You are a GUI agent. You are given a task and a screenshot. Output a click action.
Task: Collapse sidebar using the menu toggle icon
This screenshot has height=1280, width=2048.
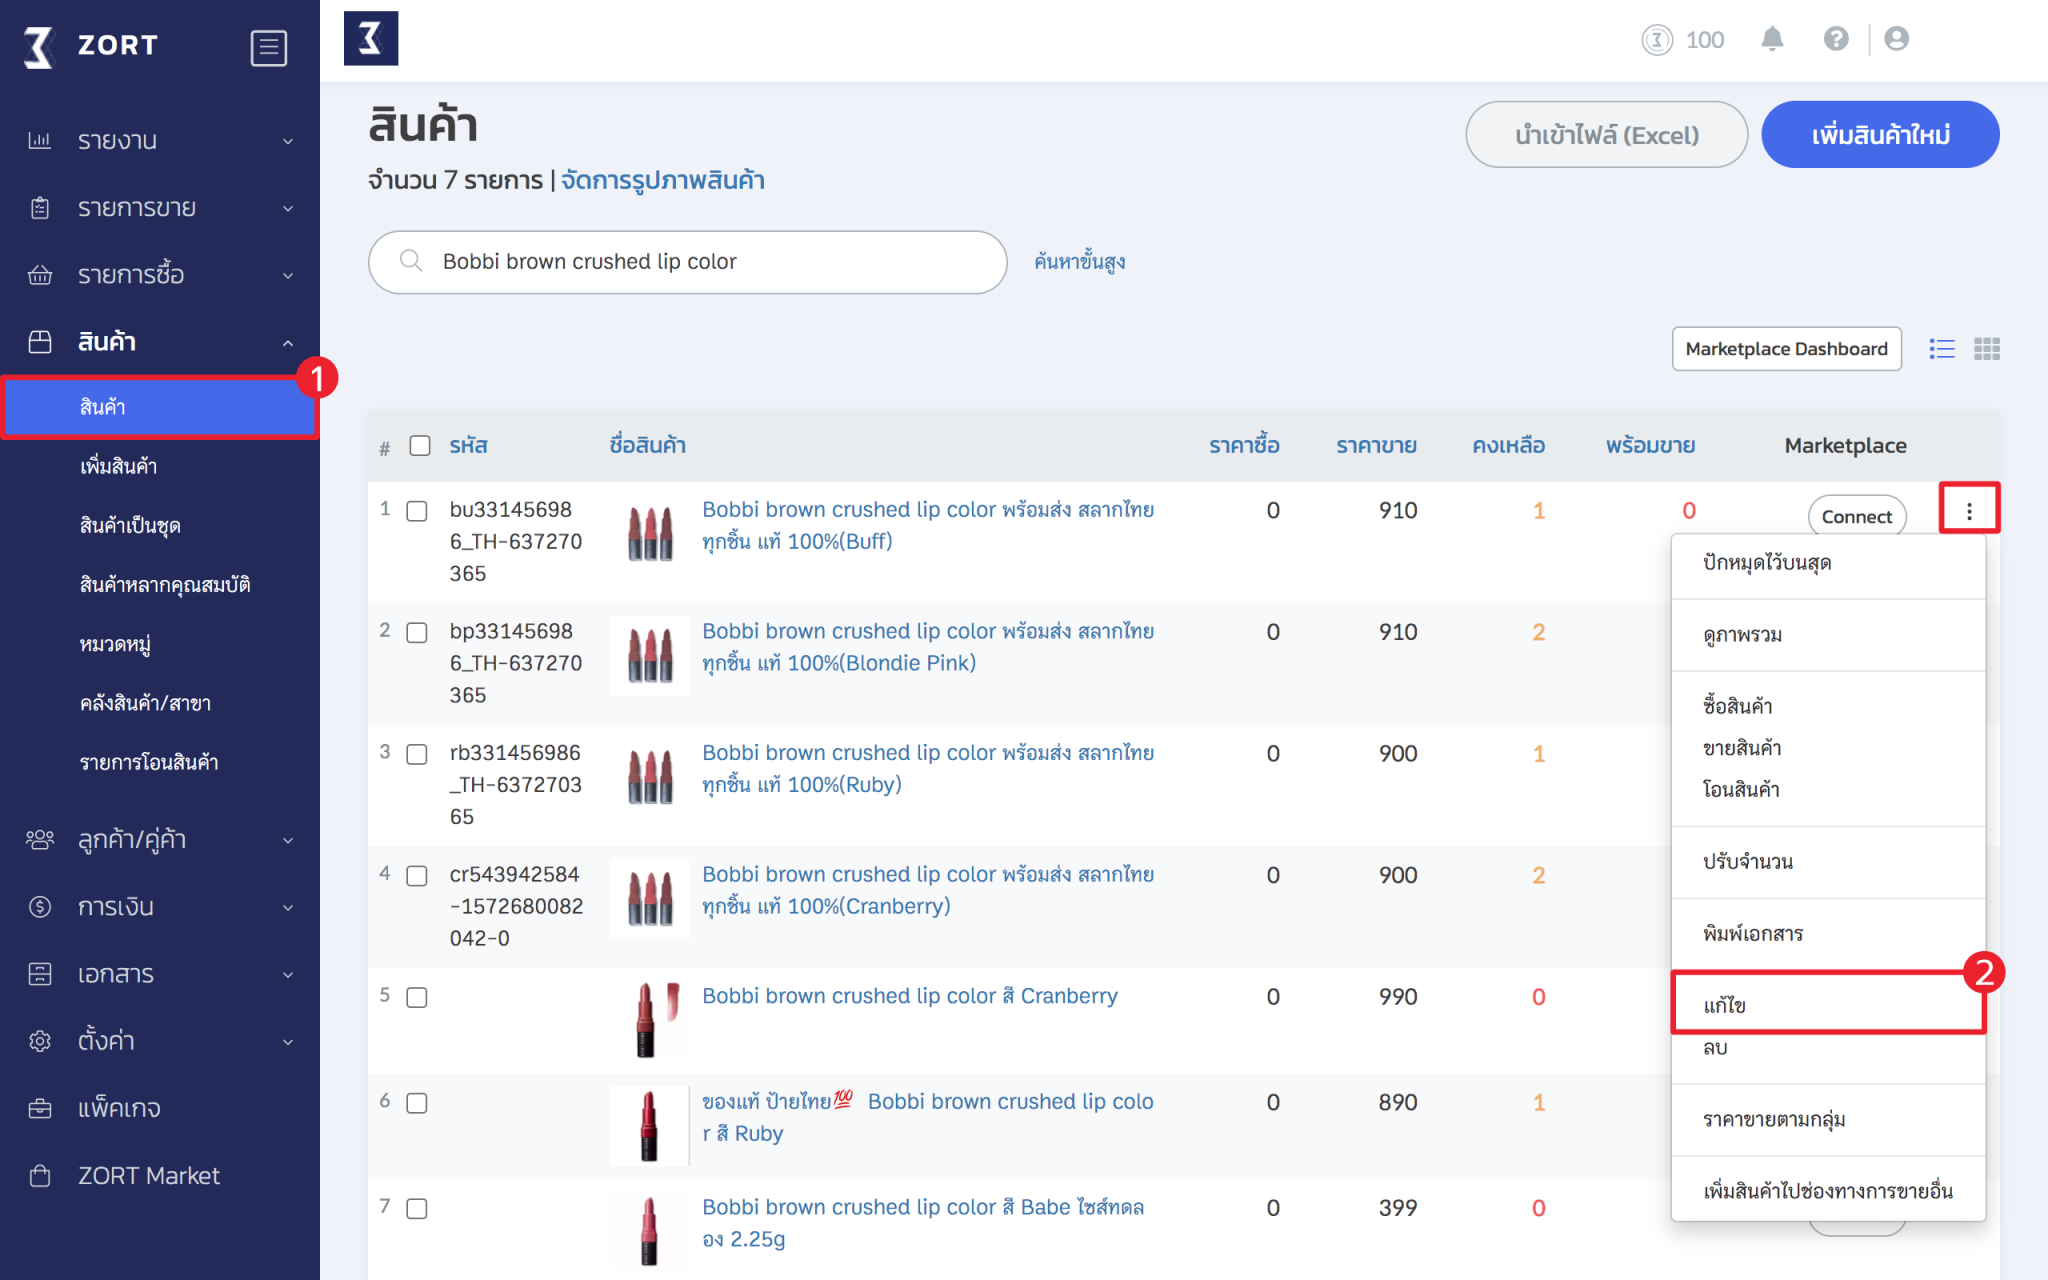click(268, 47)
